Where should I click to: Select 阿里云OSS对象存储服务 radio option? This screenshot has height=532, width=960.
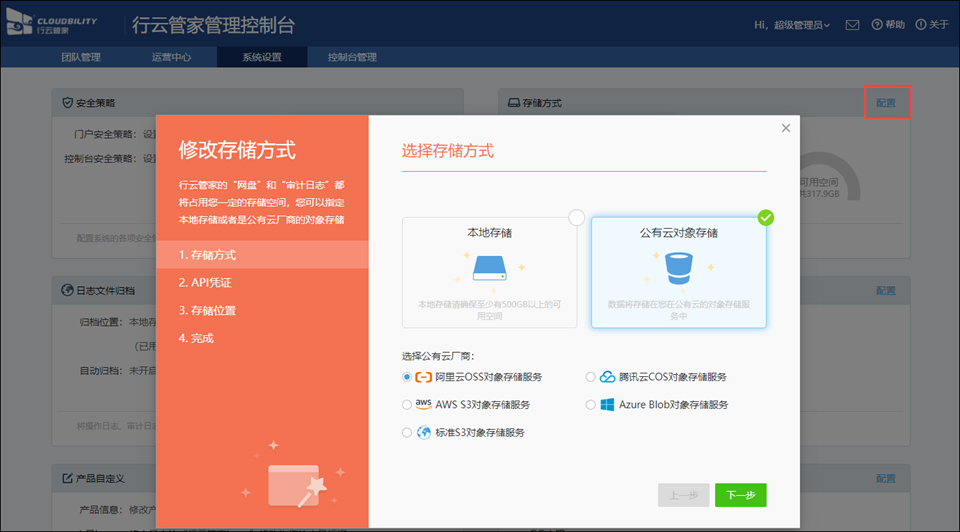[x=406, y=377]
